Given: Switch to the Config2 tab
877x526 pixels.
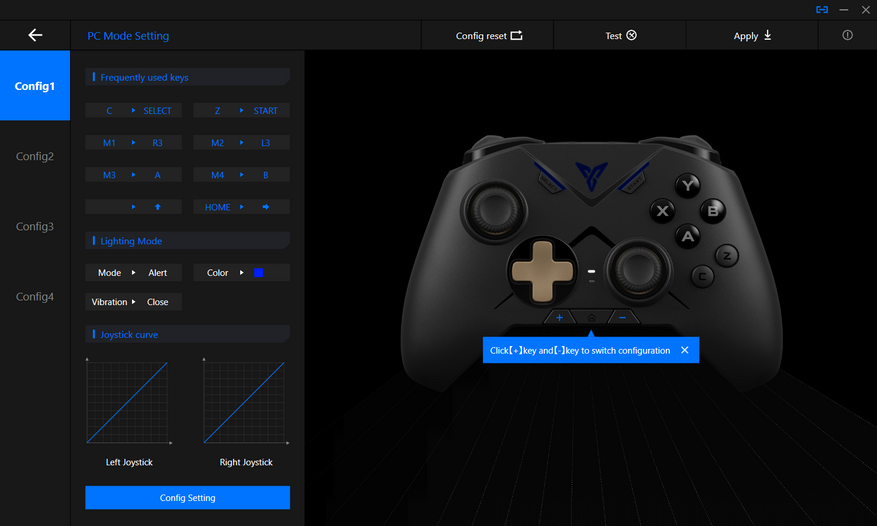Looking at the screenshot, I should coord(35,156).
